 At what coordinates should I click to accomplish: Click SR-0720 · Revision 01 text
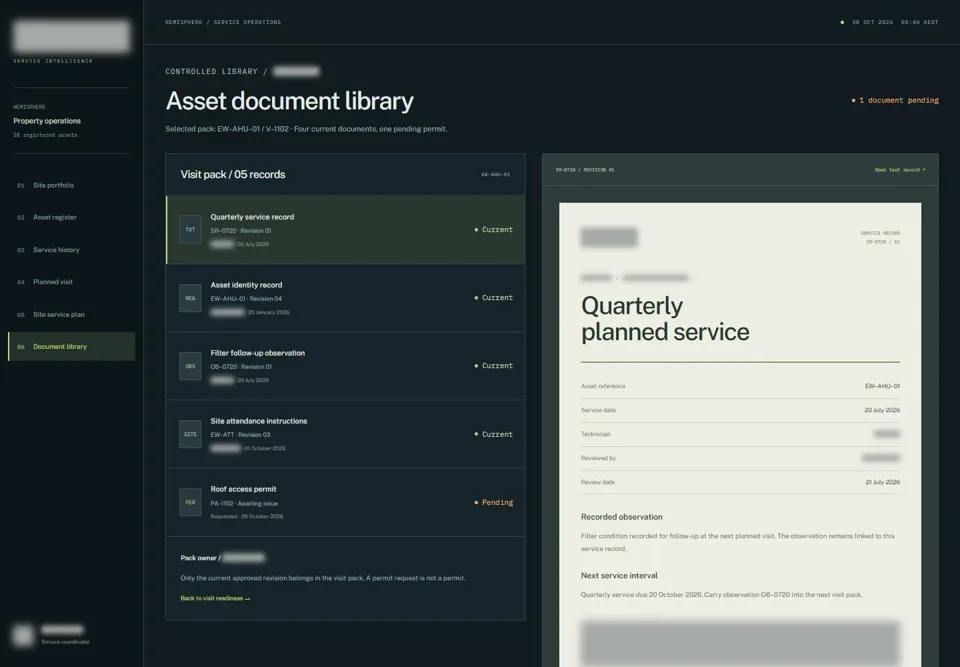click(241, 231)
